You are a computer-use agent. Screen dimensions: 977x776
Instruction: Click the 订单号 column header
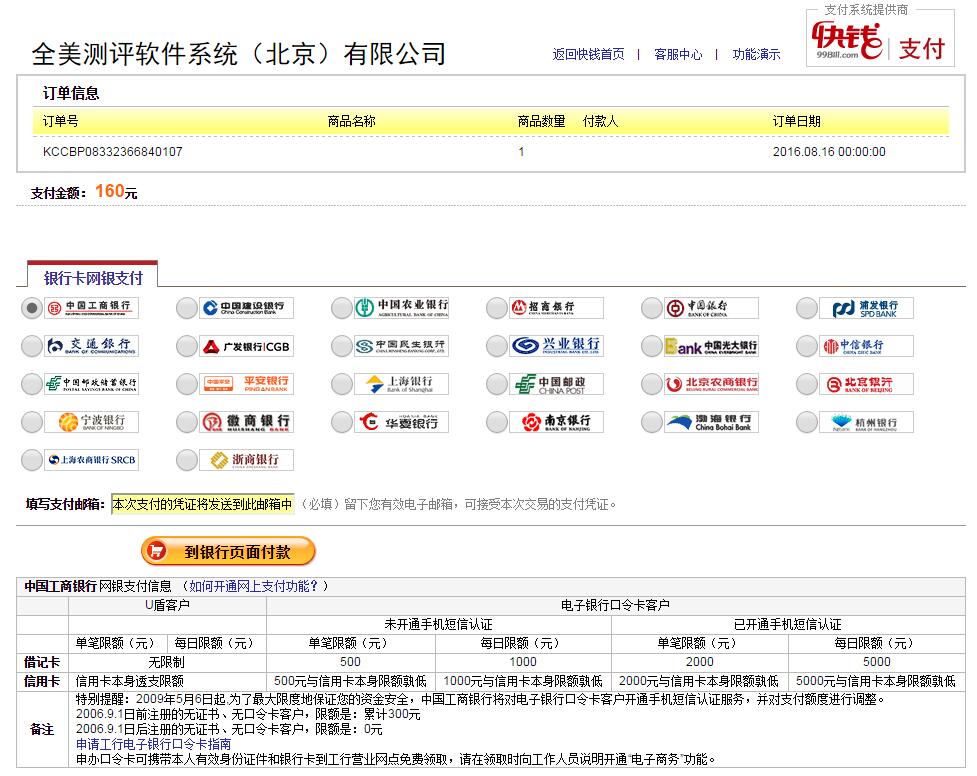(60, 121)
